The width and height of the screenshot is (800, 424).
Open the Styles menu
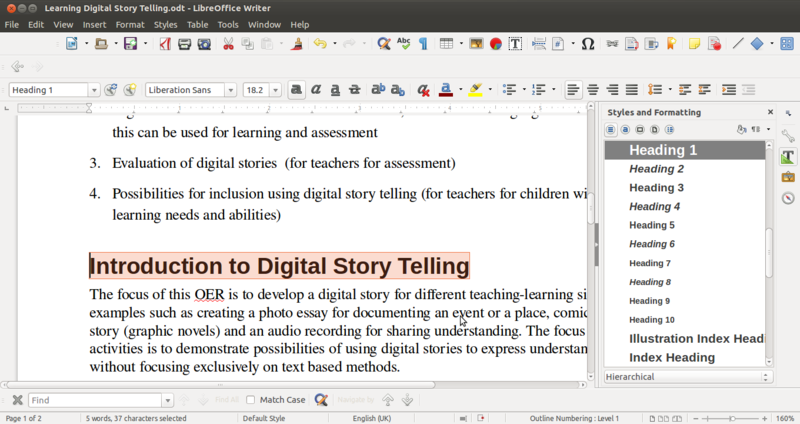pos(165,24)
